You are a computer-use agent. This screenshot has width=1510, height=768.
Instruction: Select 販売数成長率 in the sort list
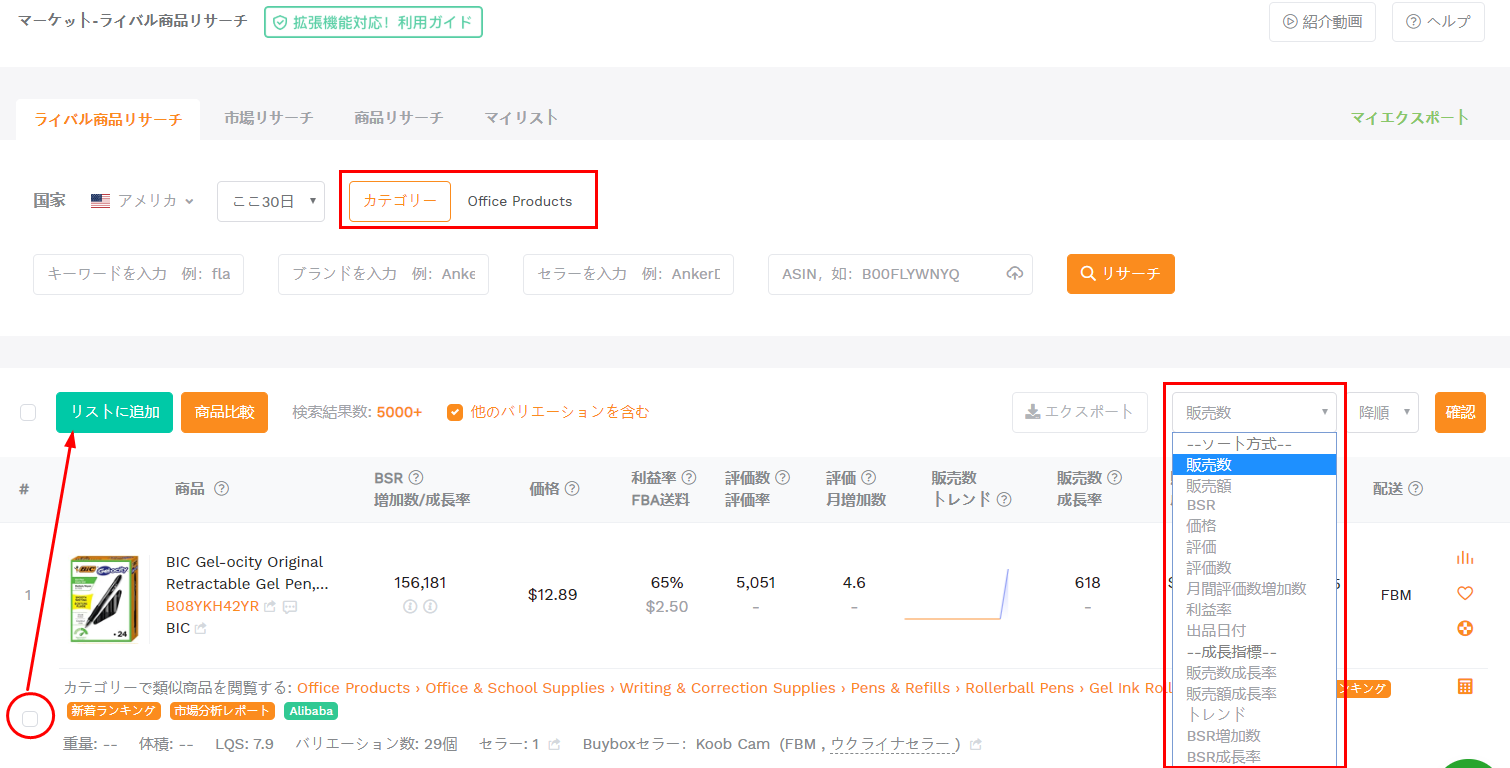(x=1255, y=673)
